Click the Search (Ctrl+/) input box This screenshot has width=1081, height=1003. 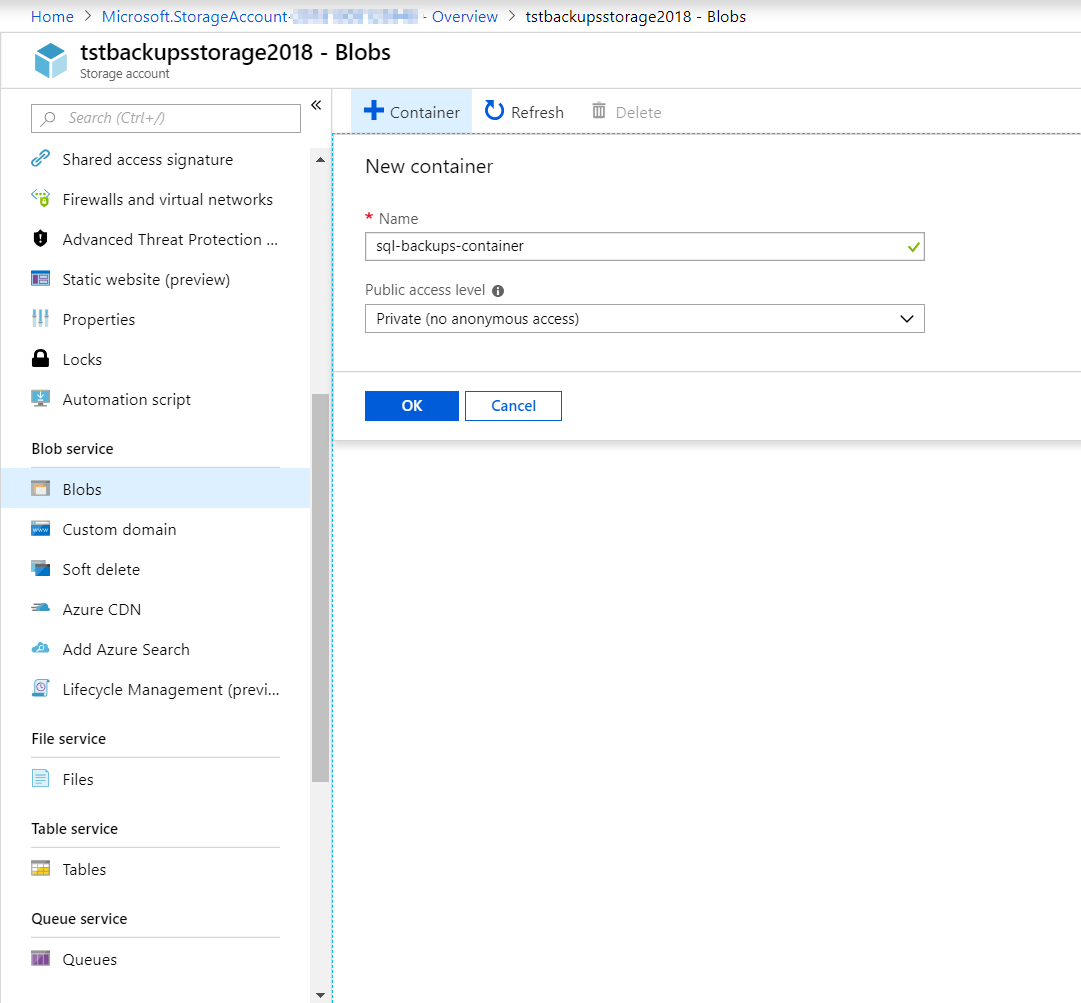[166, 119]
